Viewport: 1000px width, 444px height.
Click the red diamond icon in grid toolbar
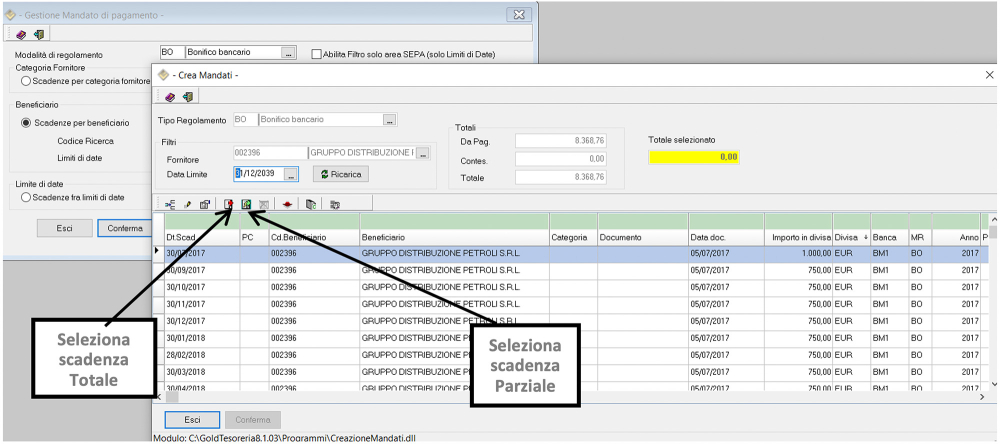click(286, 204)
